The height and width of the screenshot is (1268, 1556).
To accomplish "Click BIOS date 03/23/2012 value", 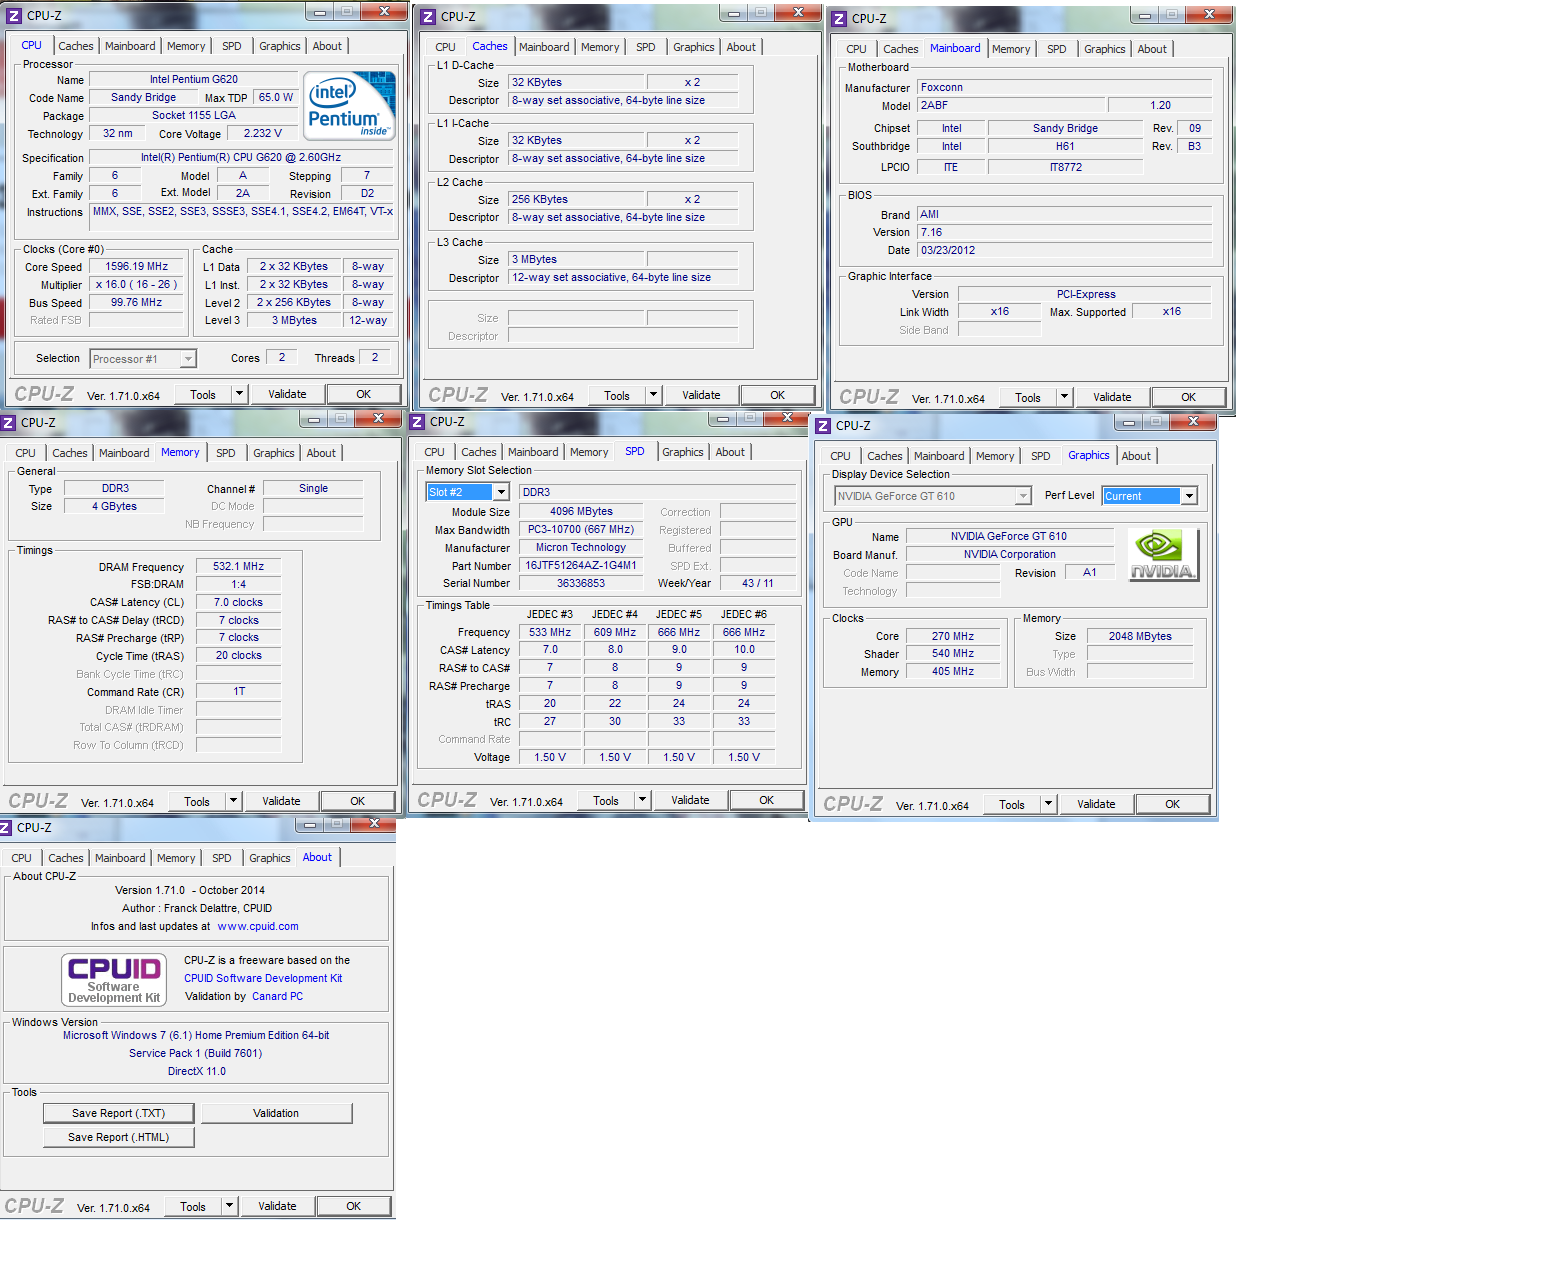I will pos(1065,250).
